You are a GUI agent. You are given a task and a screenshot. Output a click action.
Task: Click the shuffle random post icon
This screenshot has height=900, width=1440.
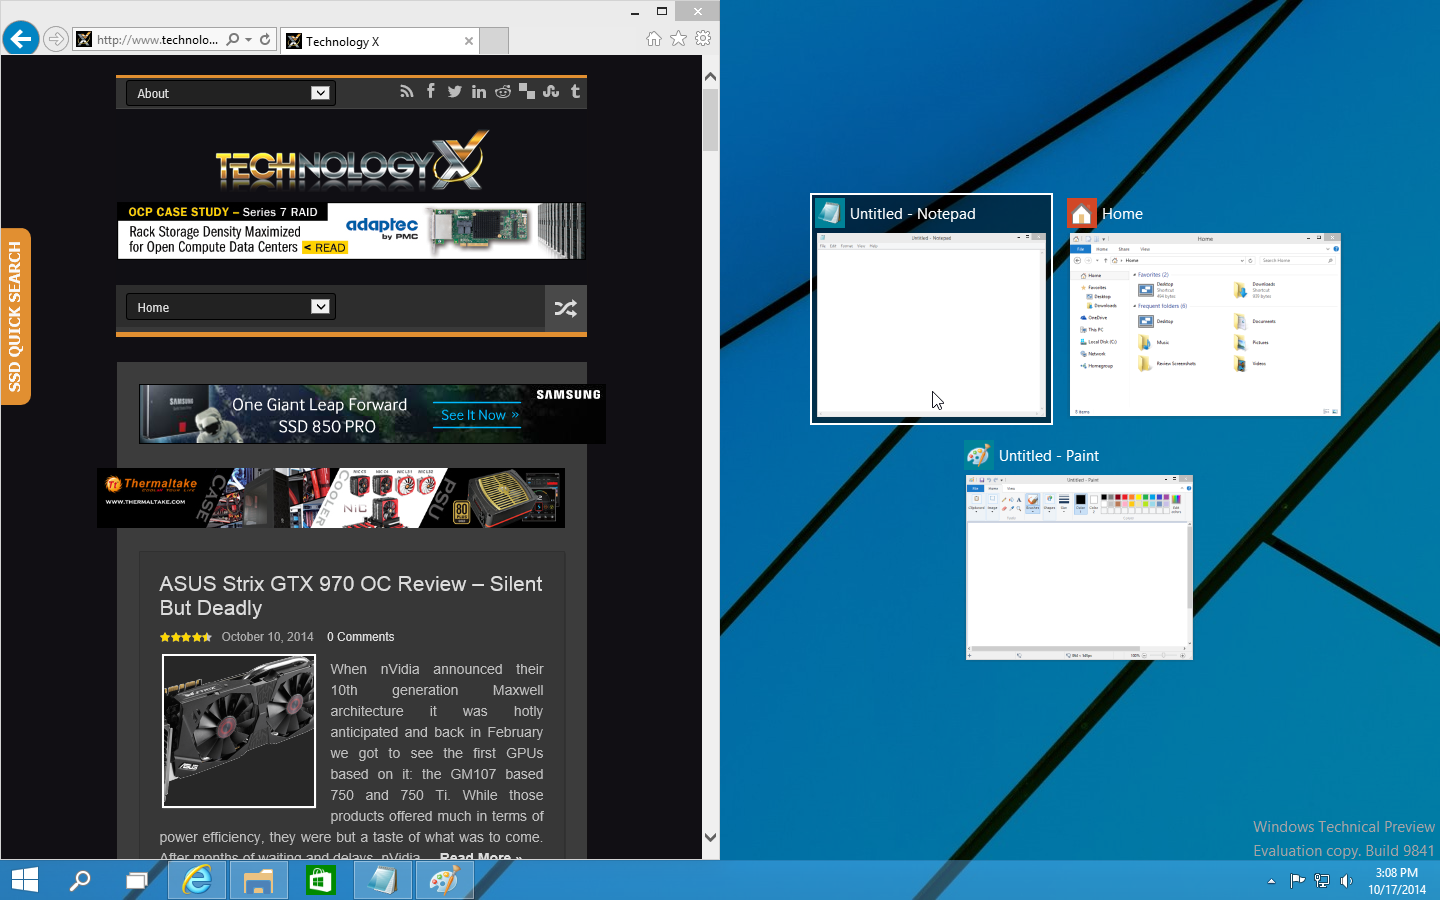click(565, 308)
